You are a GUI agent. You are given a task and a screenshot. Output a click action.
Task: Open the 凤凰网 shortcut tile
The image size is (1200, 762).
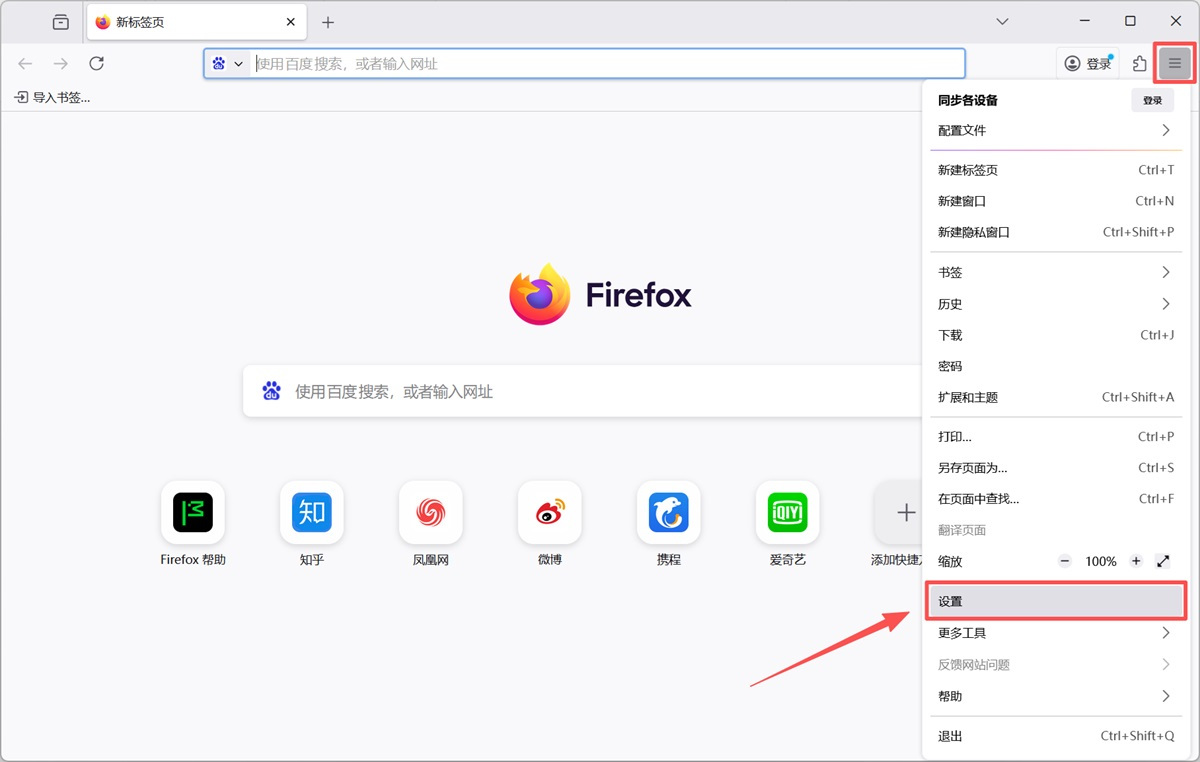click(x=430, y=513)
